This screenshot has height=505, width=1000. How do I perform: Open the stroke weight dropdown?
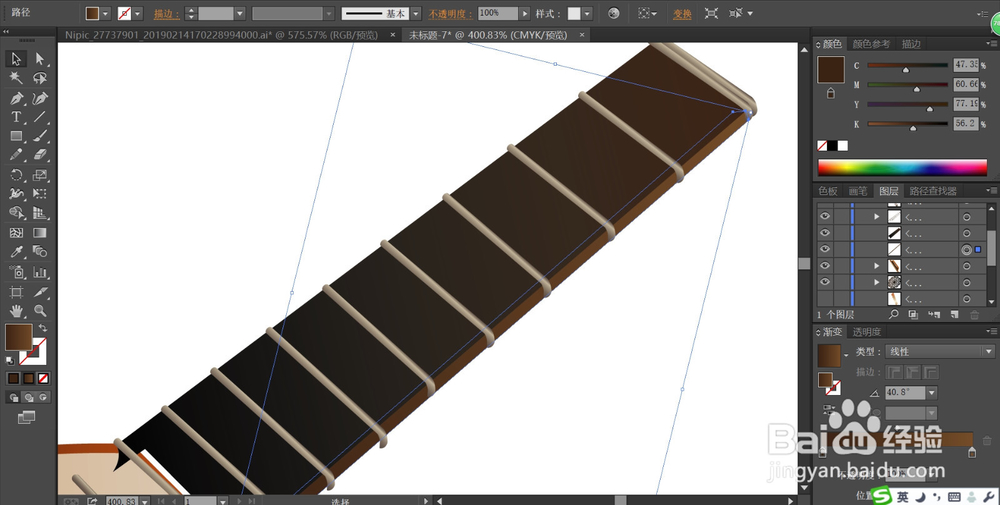[240, 13]
